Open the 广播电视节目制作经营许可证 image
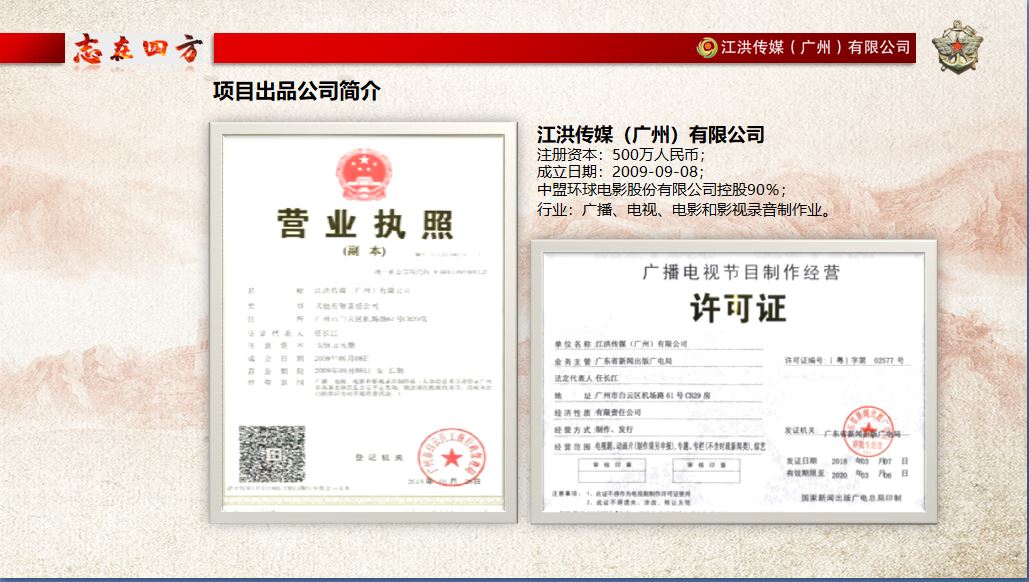The height and width of the screenshot is (582, 1029). (734, 382)
